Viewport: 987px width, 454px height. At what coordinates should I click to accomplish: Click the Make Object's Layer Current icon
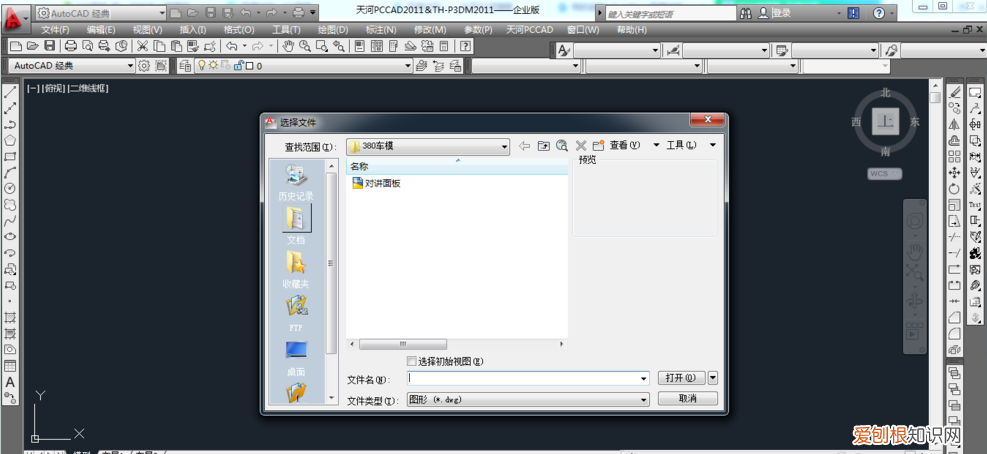click(422, 65)
